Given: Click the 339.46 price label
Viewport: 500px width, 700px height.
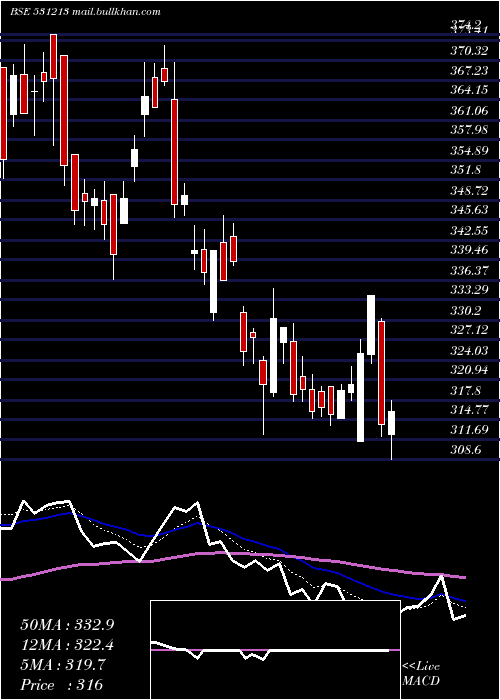Looking at the screenshot, I should pos(469,250).
